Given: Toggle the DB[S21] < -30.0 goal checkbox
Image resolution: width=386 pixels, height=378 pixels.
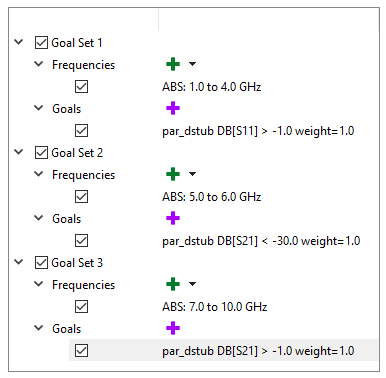Looking at the screenshot, I should pos(81,241).
